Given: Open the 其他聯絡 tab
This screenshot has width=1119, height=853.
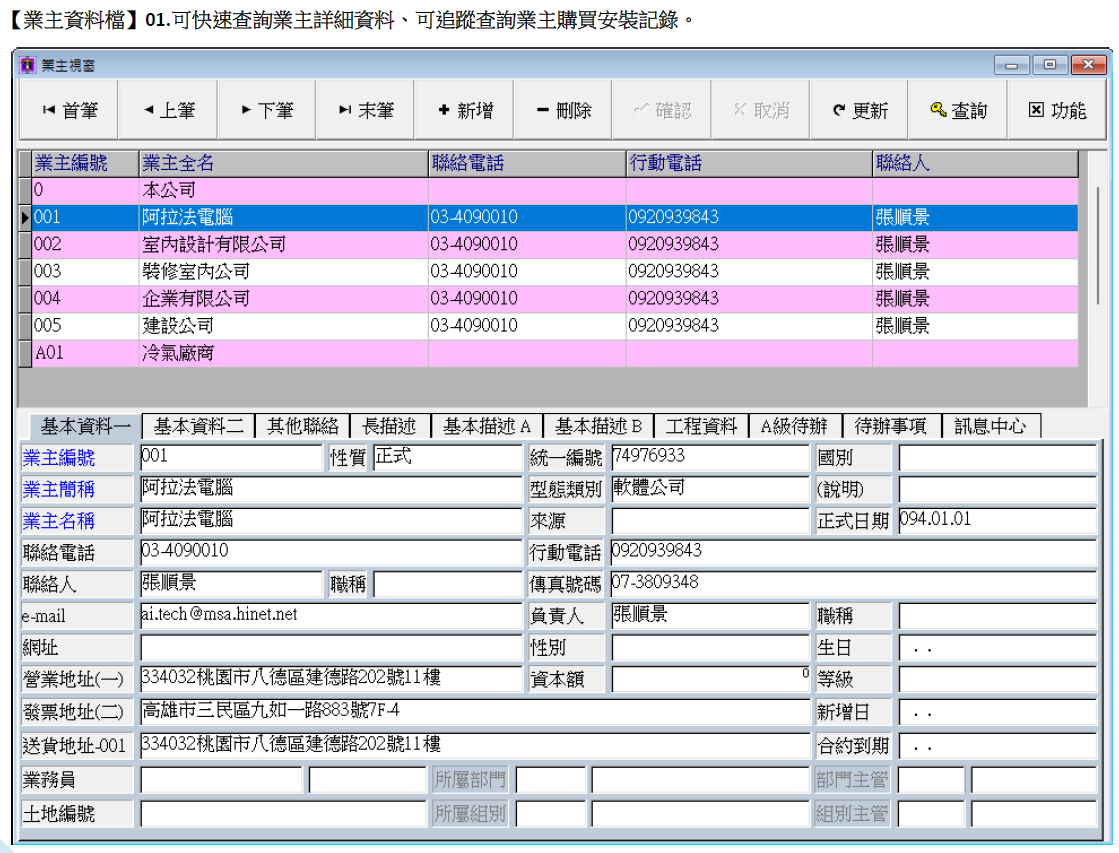Looking at the screenshot, I should pos(303,426).
